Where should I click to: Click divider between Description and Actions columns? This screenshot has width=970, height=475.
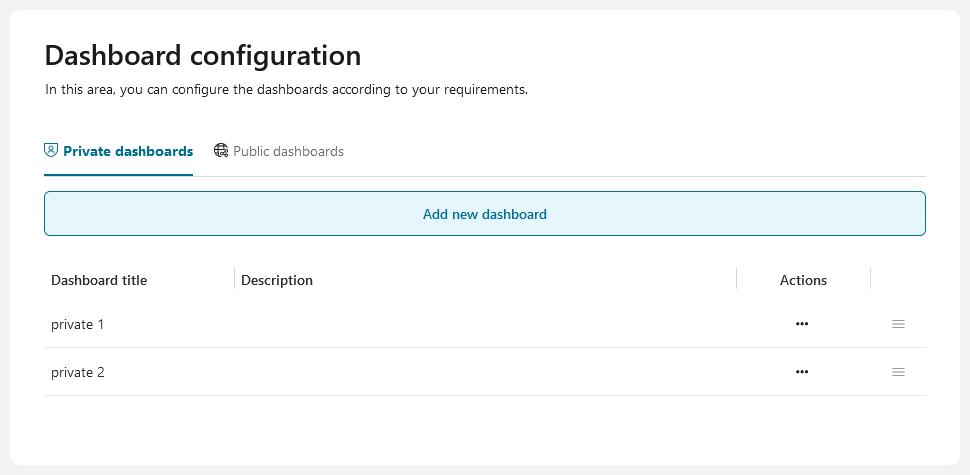point(736,279)
